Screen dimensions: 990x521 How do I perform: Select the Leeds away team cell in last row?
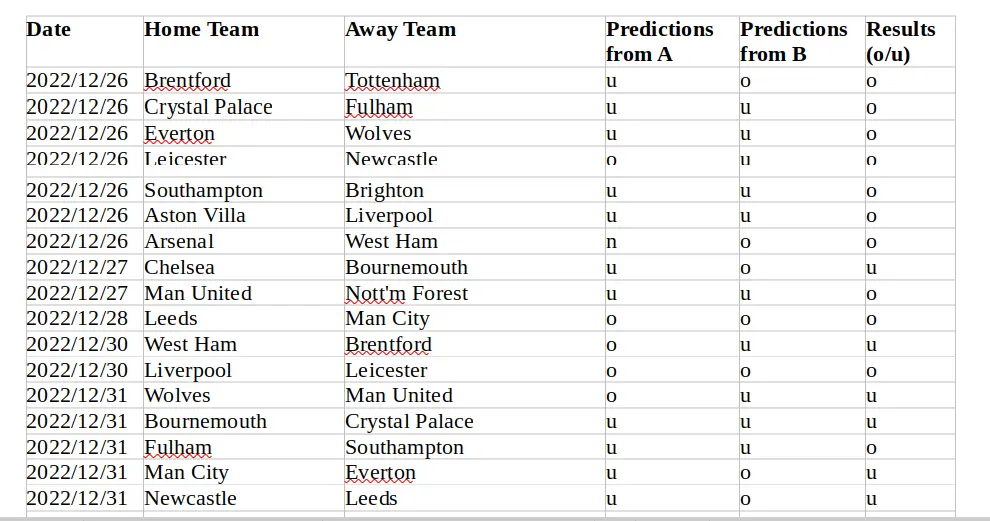tap(474, 498)
